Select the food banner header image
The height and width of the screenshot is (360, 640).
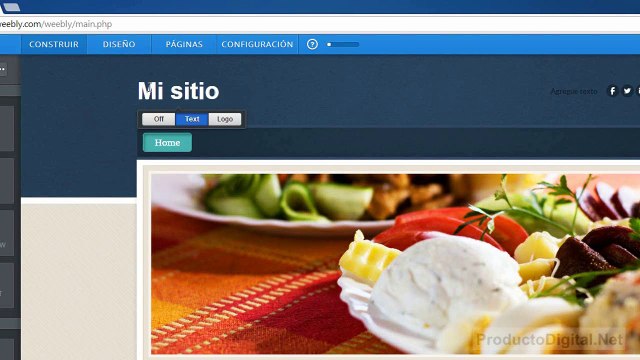coord(395,264)
